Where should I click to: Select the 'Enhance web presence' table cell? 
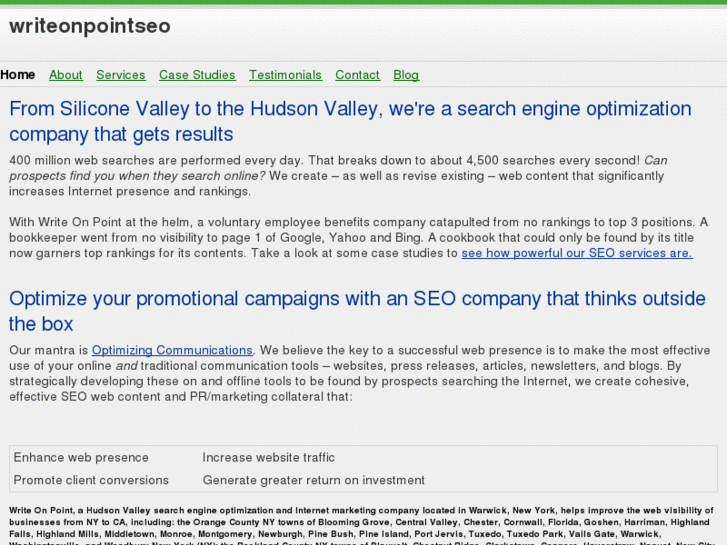pyautogui.click(x=81, y=458)
